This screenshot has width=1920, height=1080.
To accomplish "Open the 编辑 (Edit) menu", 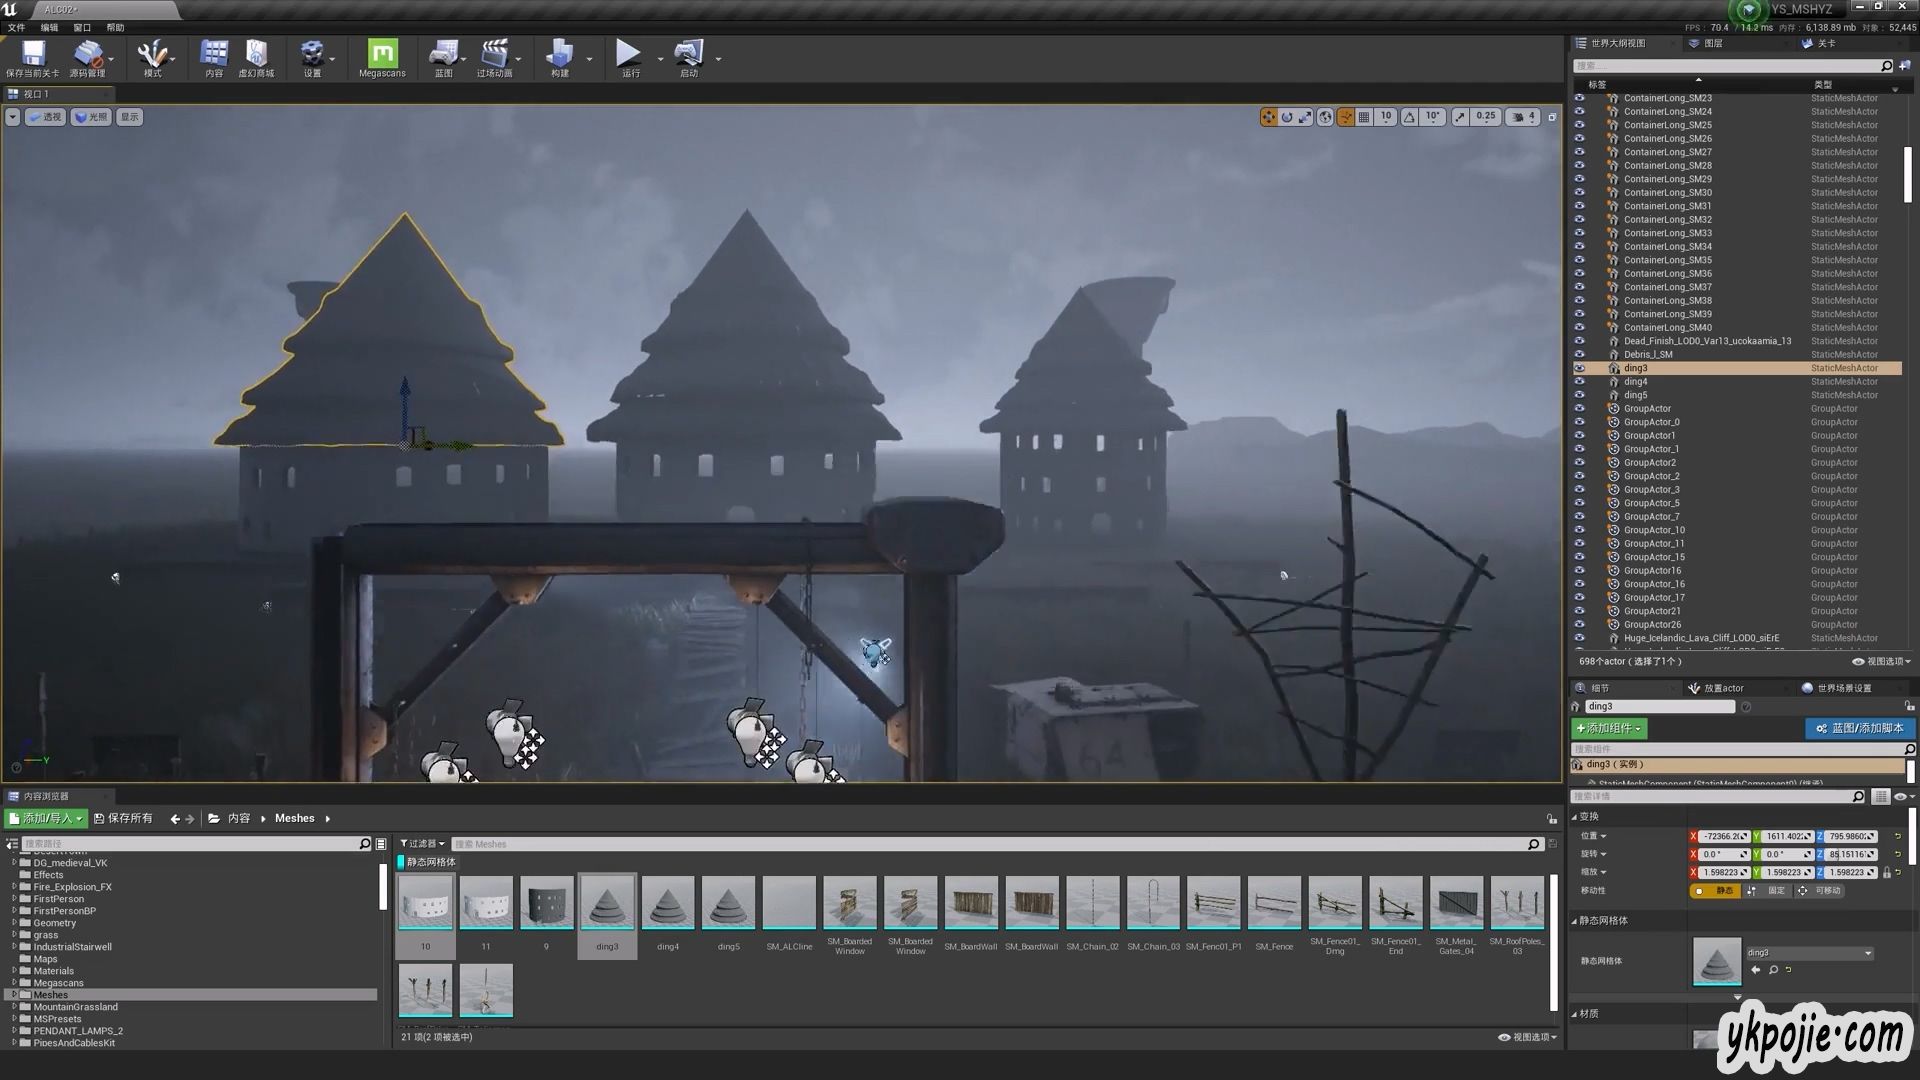I will (x=49, y=28).
